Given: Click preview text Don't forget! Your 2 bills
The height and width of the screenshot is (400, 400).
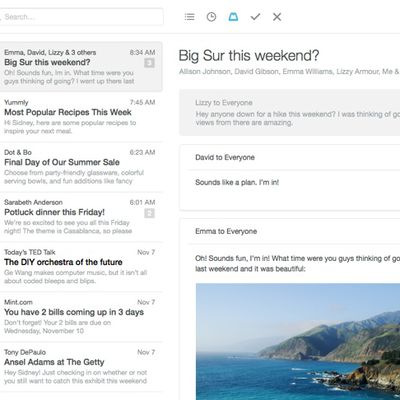Looking at the screenshot, I should pyautogui.click(x=57, y=327).
